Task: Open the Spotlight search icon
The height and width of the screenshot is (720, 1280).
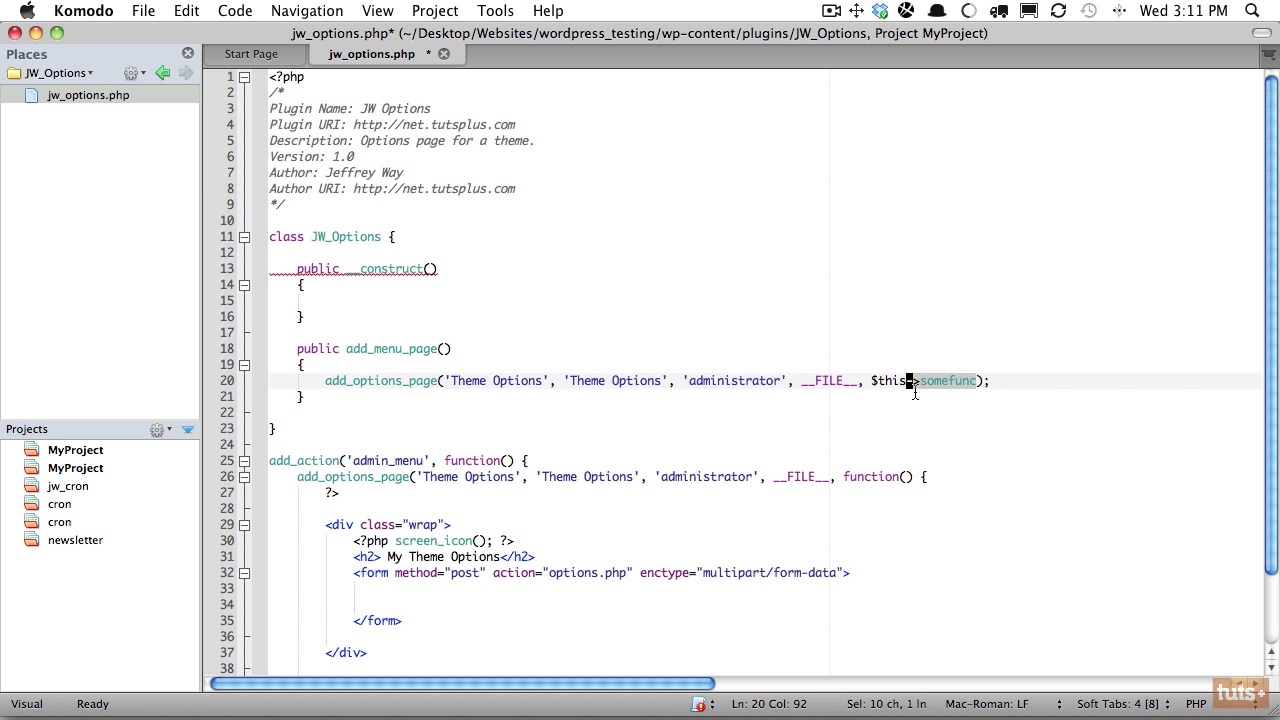Action: pyautogui.click(x=1252, y=11)
